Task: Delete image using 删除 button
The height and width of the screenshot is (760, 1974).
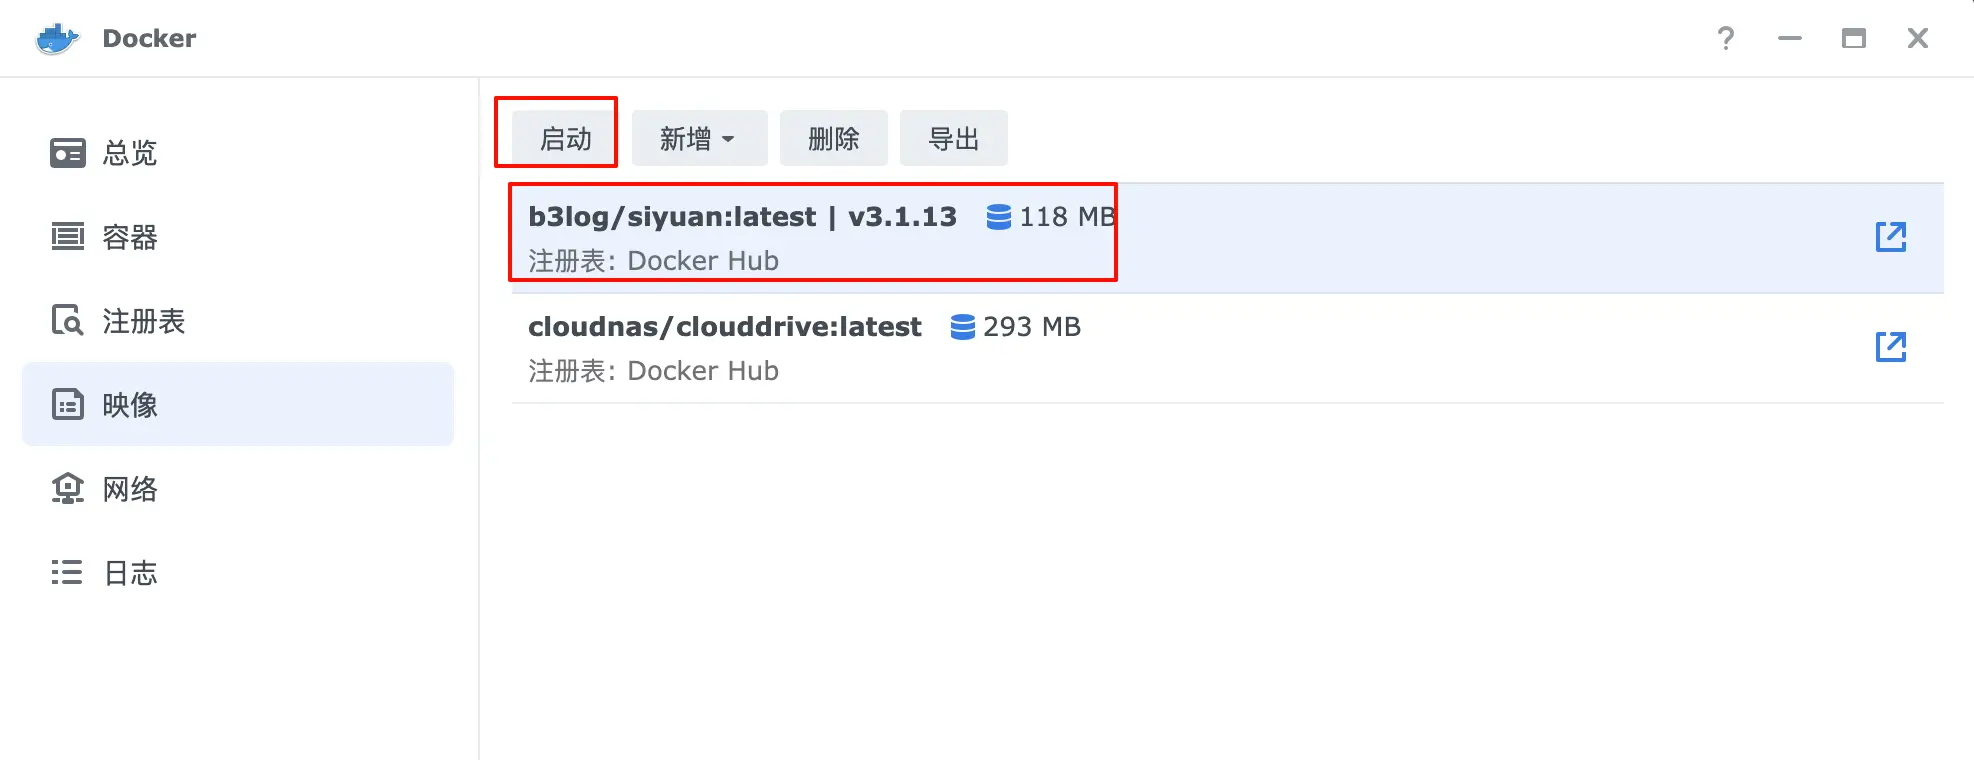Action: (x=833, y=138)
